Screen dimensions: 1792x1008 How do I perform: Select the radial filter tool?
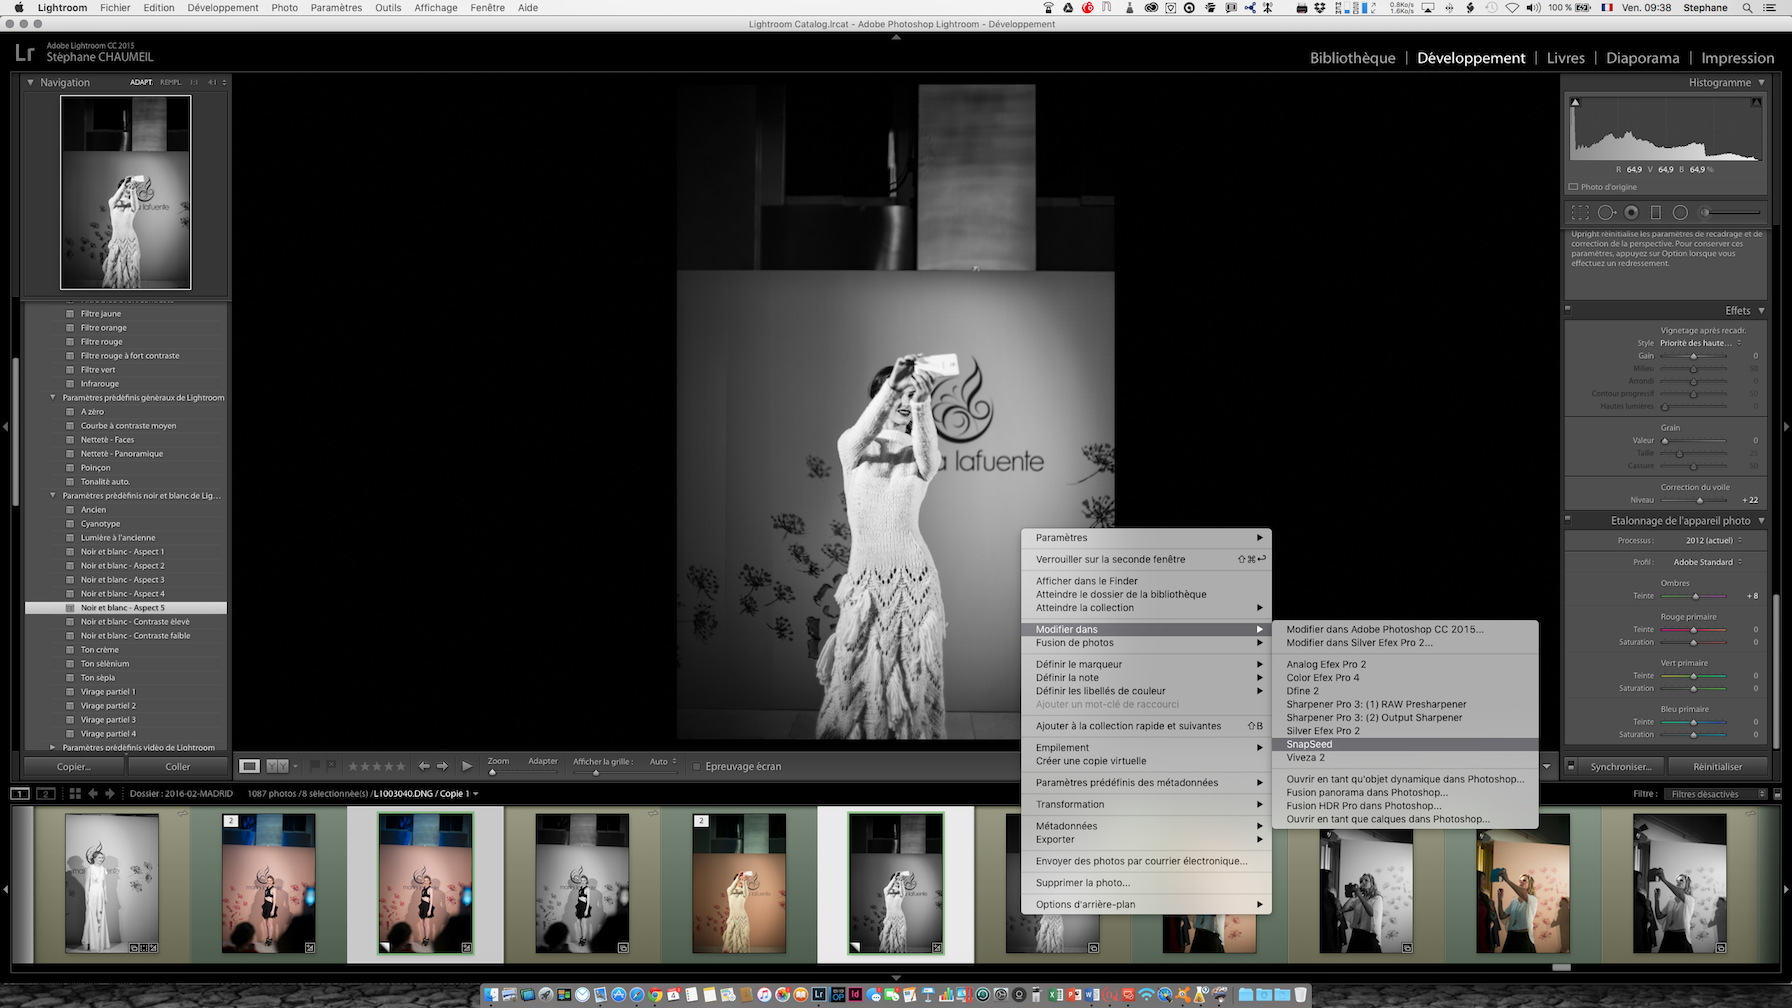(1681, 212)
